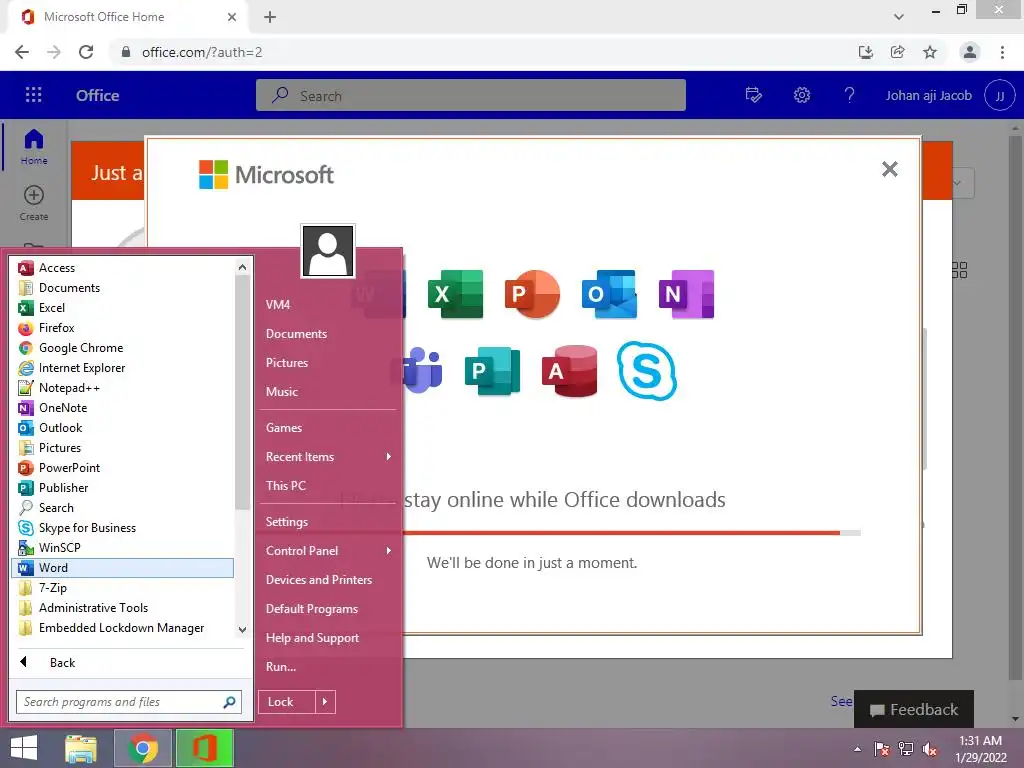1024x768 pixels.
Task: Click the Lock button
Action: coord(287,702)
